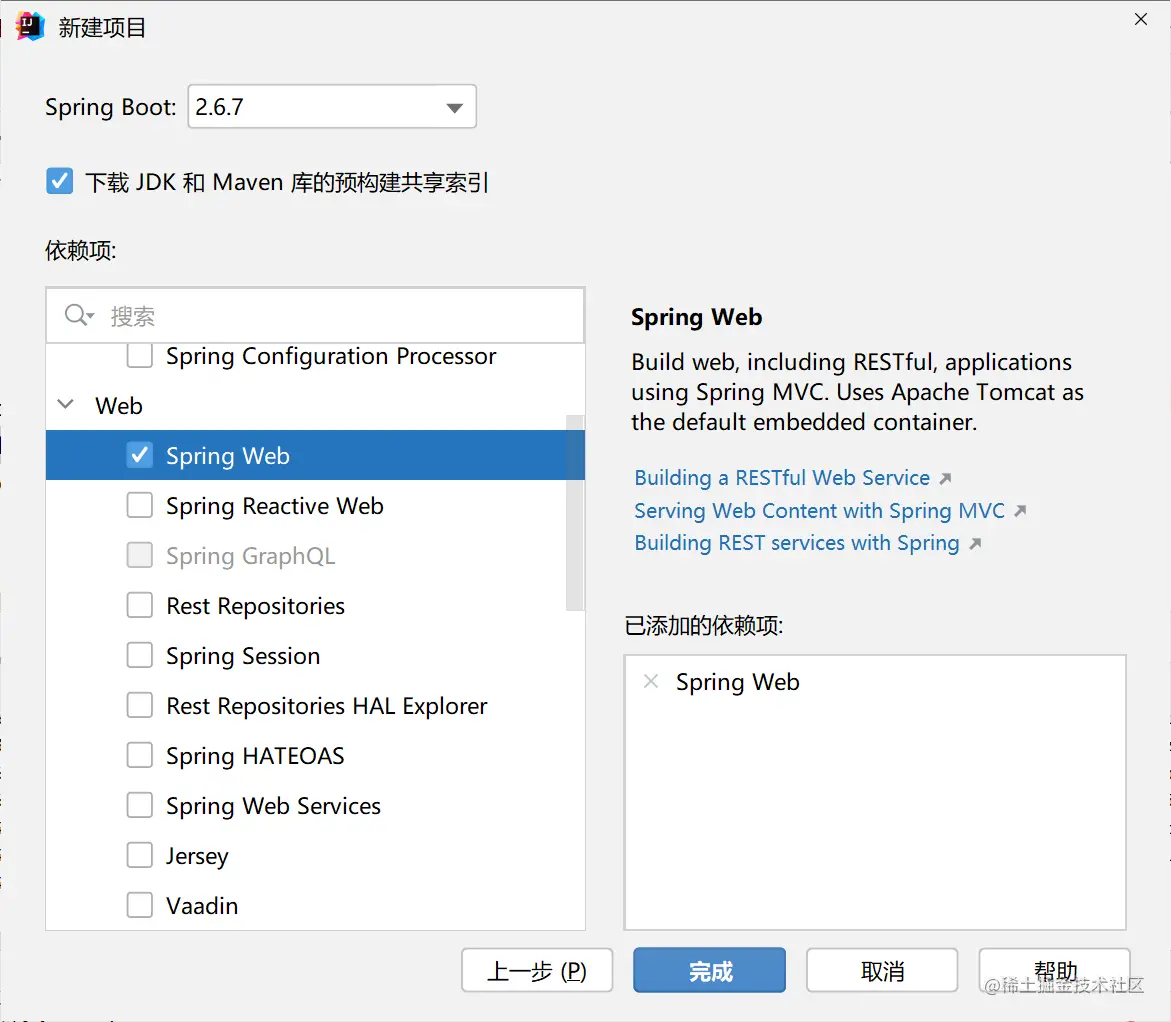1171x1022 pixels.
Task: Select the Spring Web Services label
Action: 273,806
